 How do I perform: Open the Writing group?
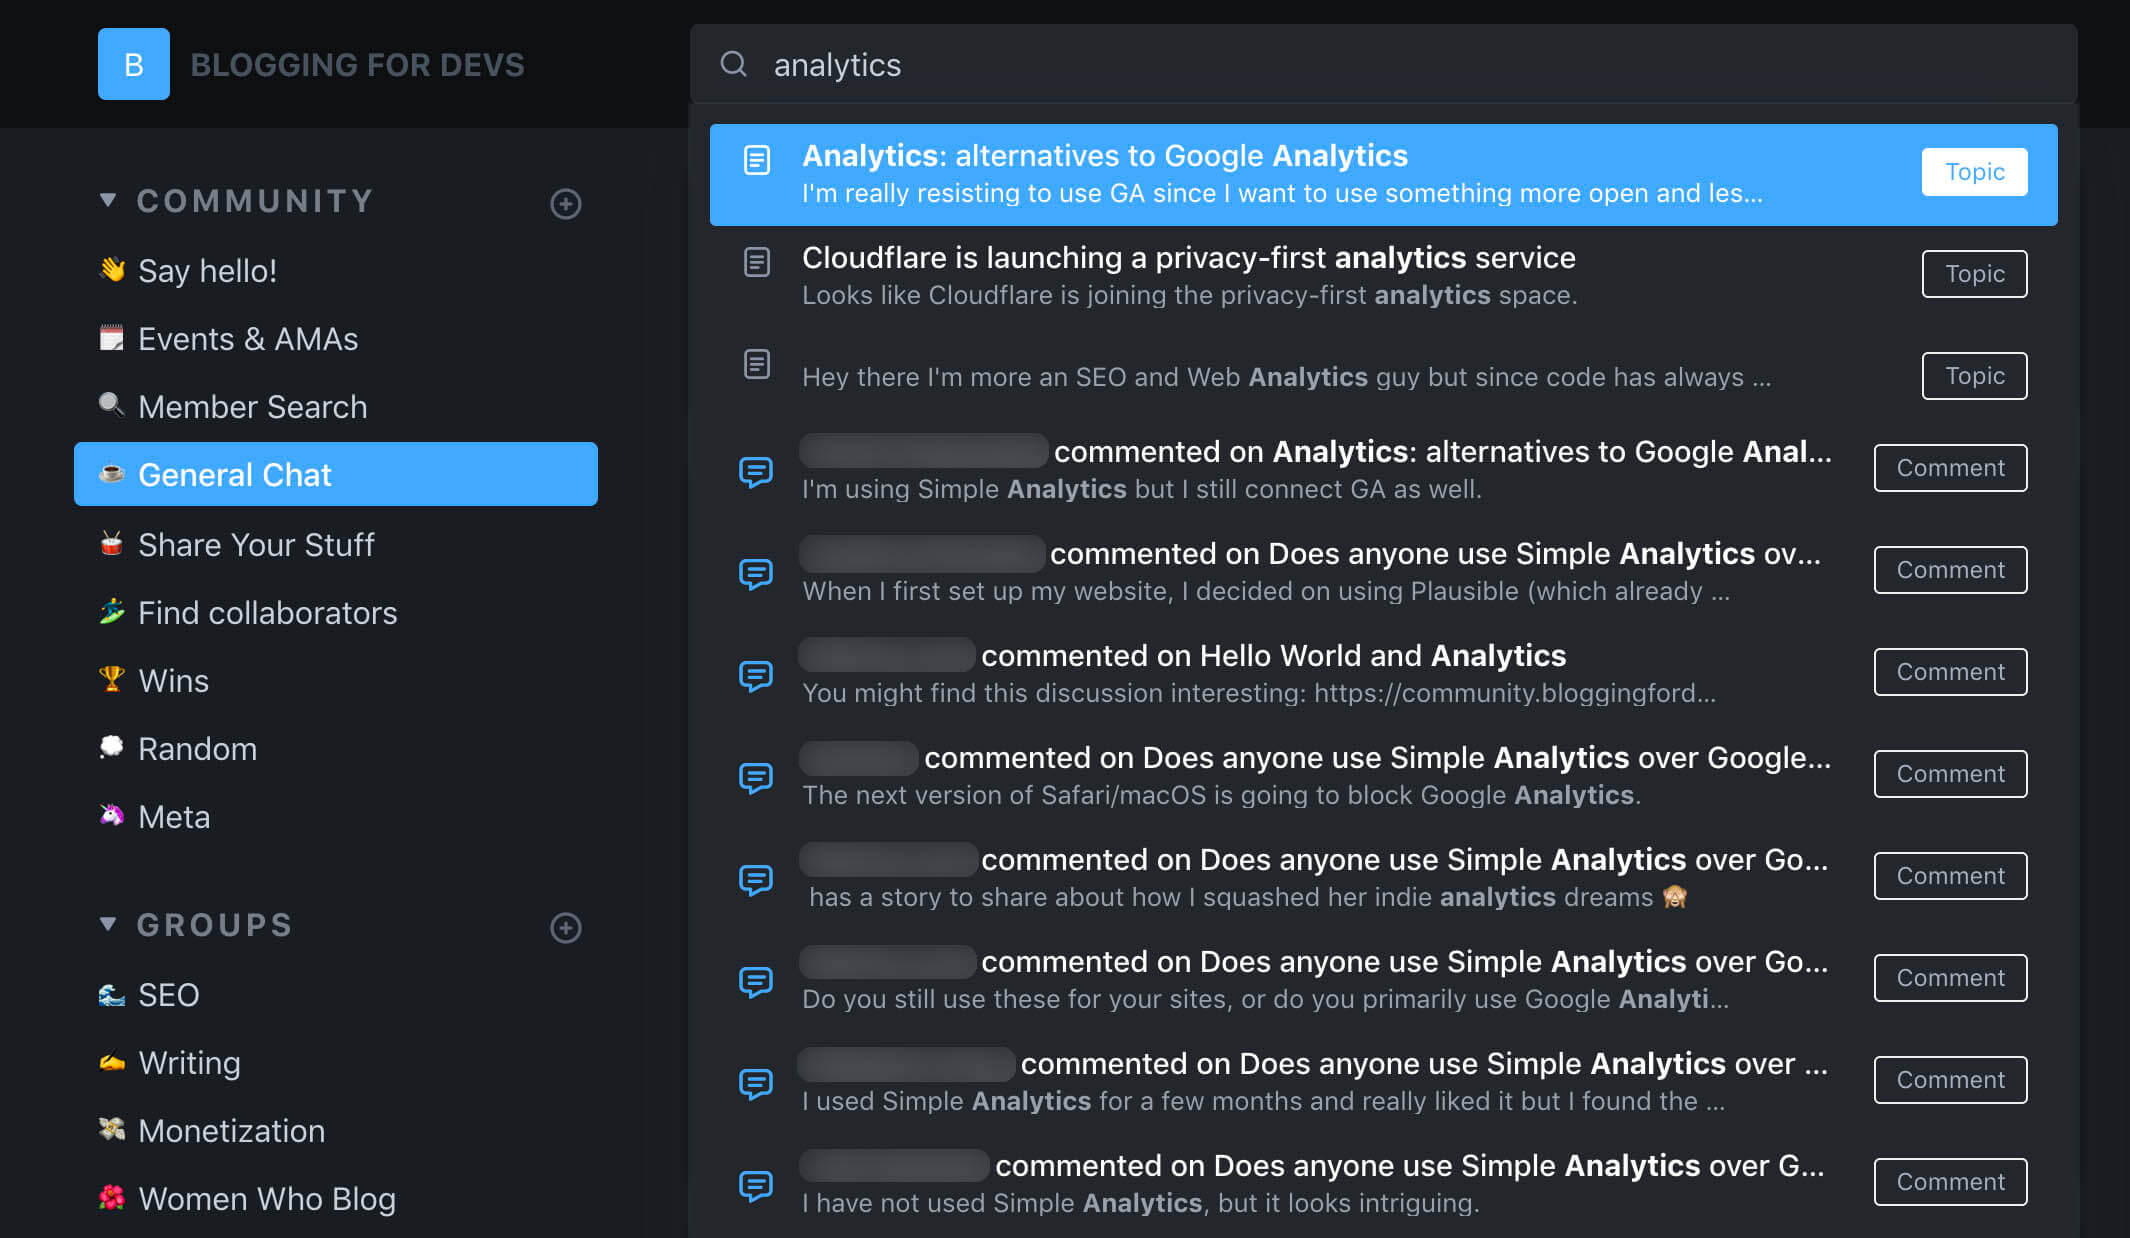click(336, 1062)
